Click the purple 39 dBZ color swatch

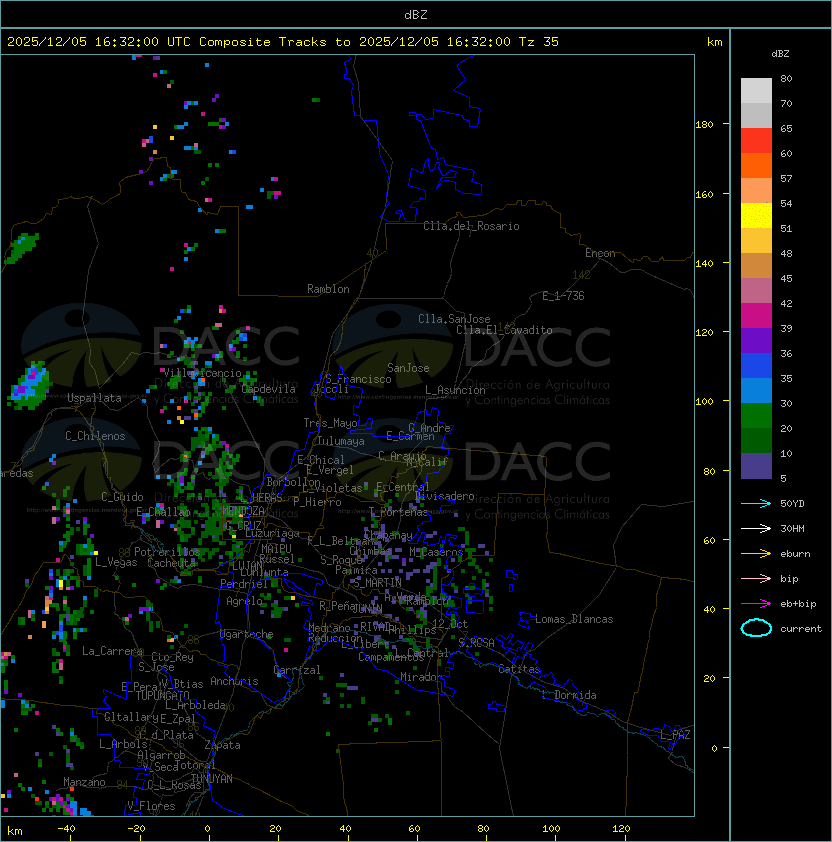(756, 340)
